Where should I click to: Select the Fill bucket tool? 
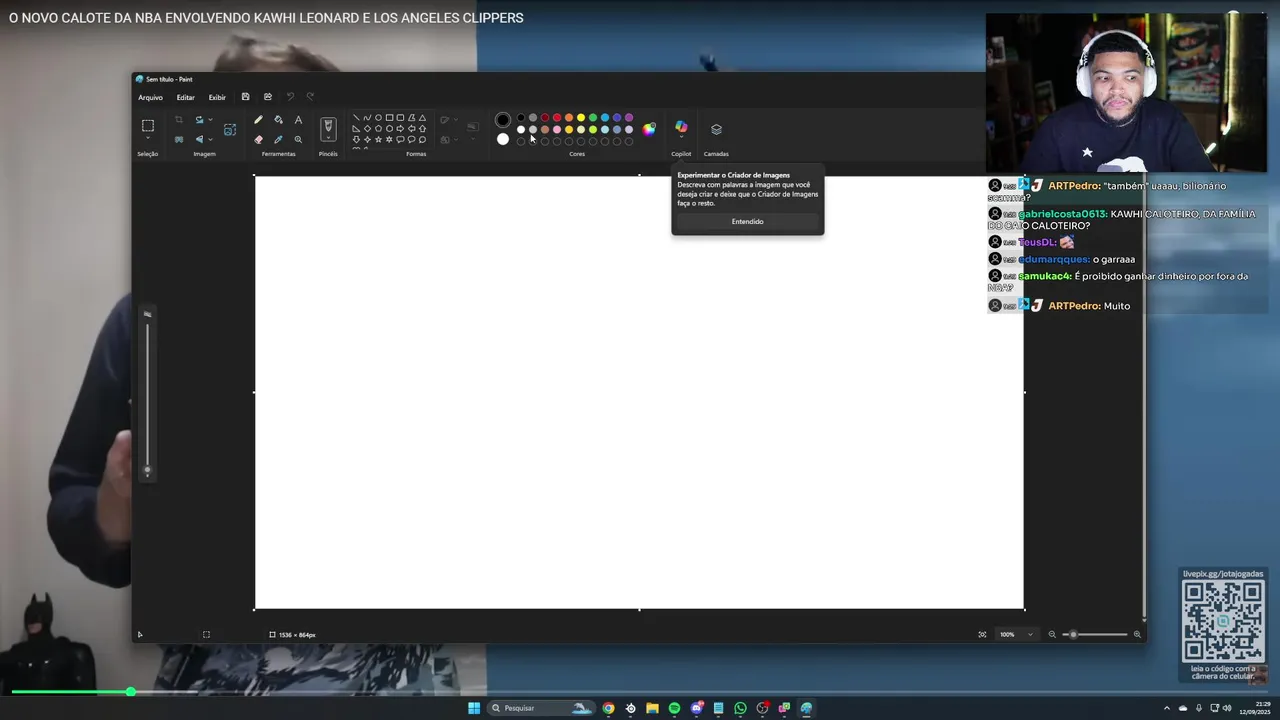pyautogui.click(x=278, y=119)
